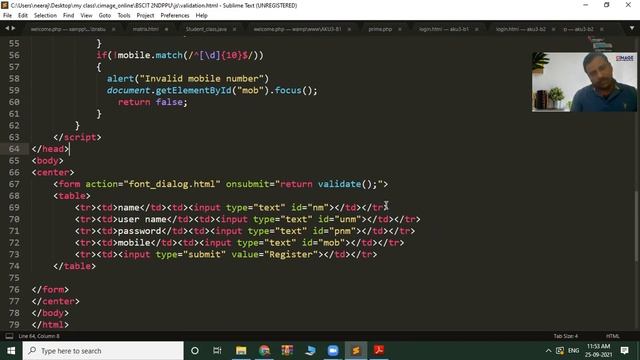Open the Help menu
Image resolution: width=640 pixels, height=360 pixels.
pyautogui.click(x=202, y=16)
